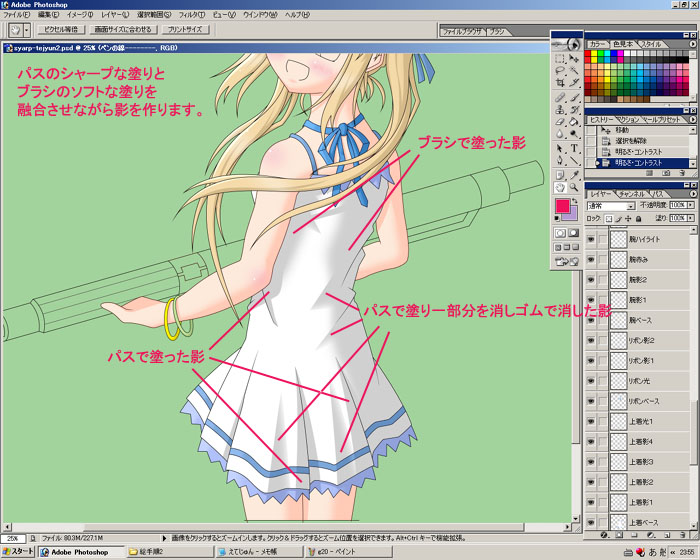Hide the 腕ハイライト layer eye icon
This screenshot has height=560, width=700.
[591, 239]
